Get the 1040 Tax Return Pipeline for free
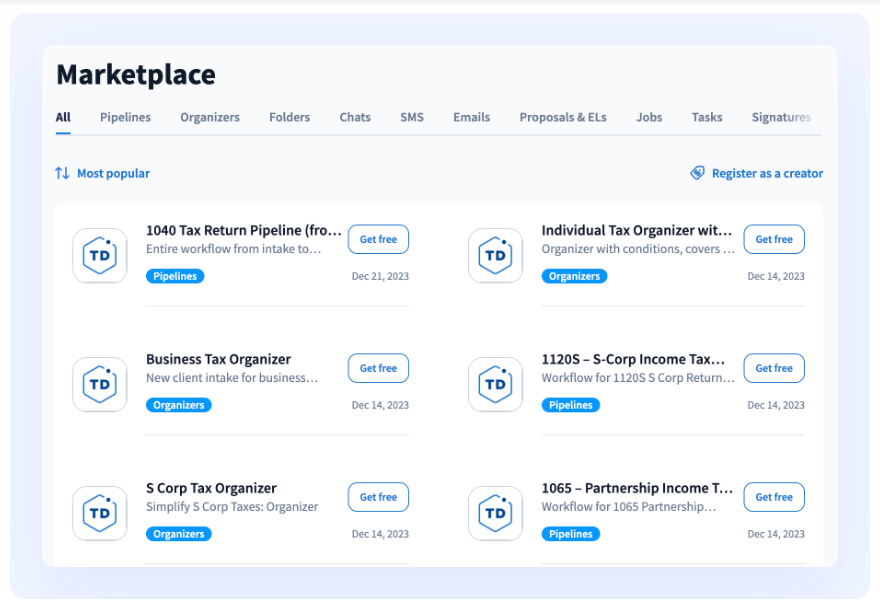 [378, 239]
